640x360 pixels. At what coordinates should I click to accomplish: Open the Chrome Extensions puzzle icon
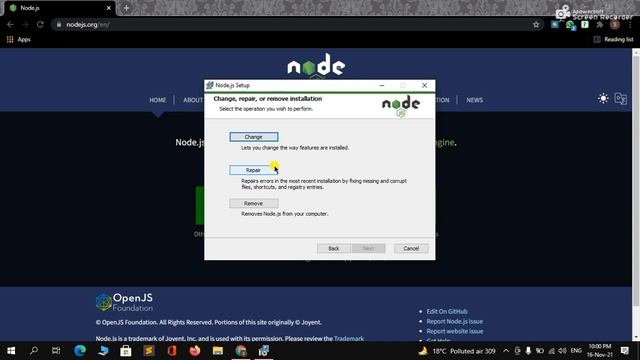click(x=600, y=24)
